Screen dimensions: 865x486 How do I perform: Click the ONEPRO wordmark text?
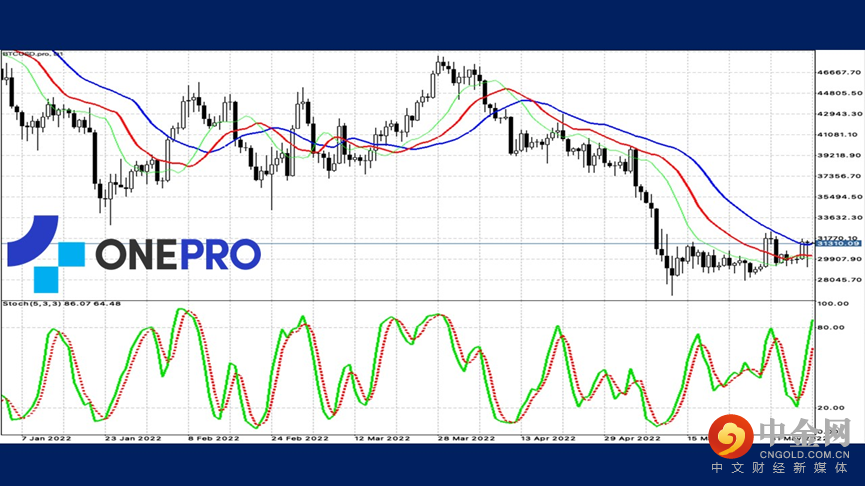pos(178,255)
